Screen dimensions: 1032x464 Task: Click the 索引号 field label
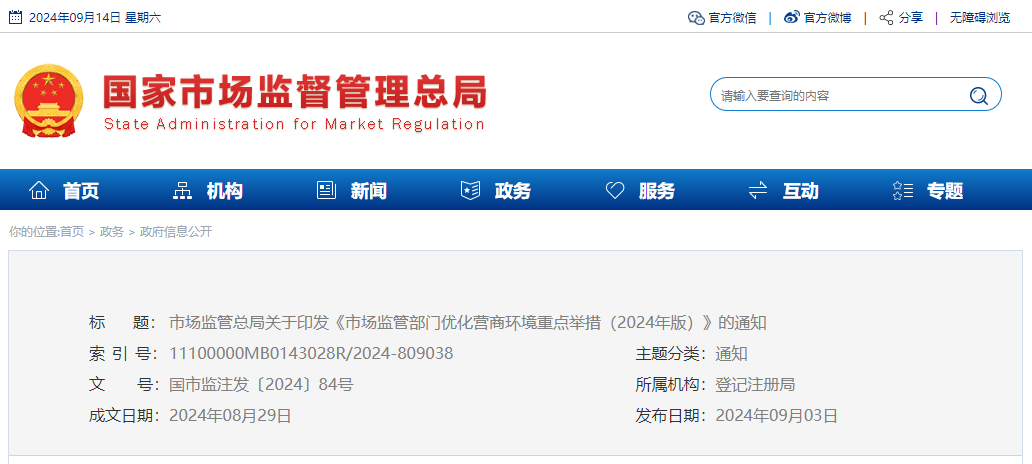point(122,353)
